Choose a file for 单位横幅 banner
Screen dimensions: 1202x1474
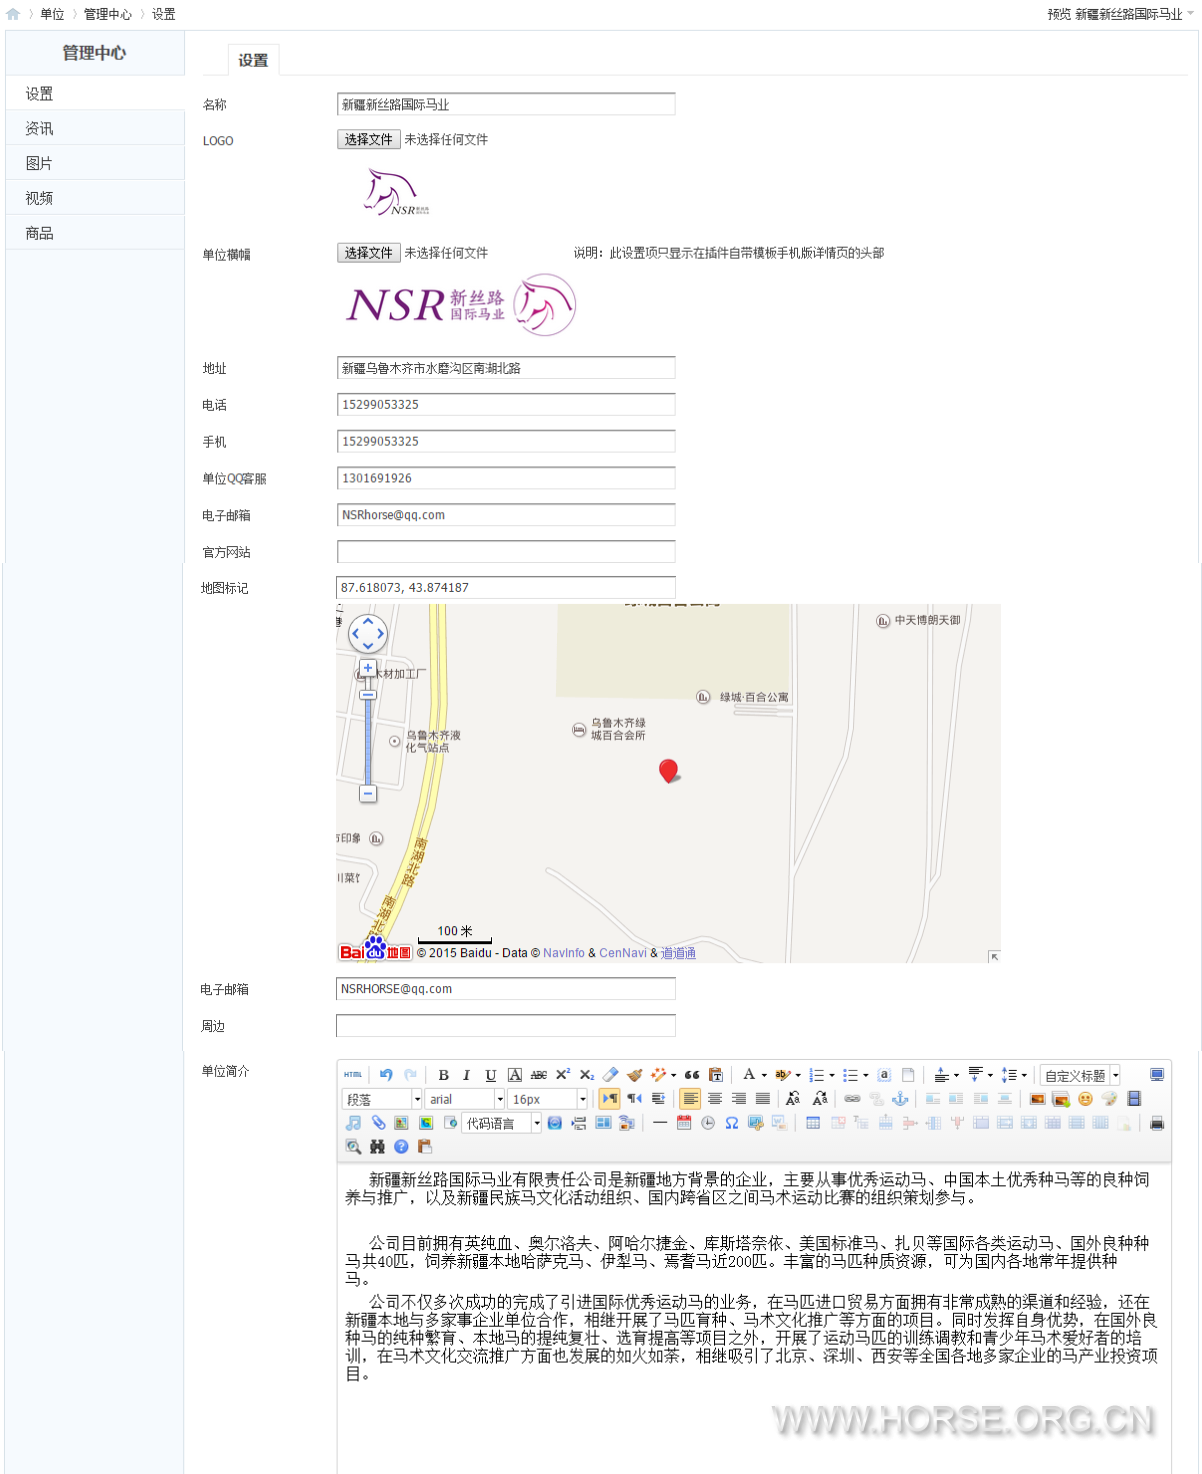tap(369, 253)
